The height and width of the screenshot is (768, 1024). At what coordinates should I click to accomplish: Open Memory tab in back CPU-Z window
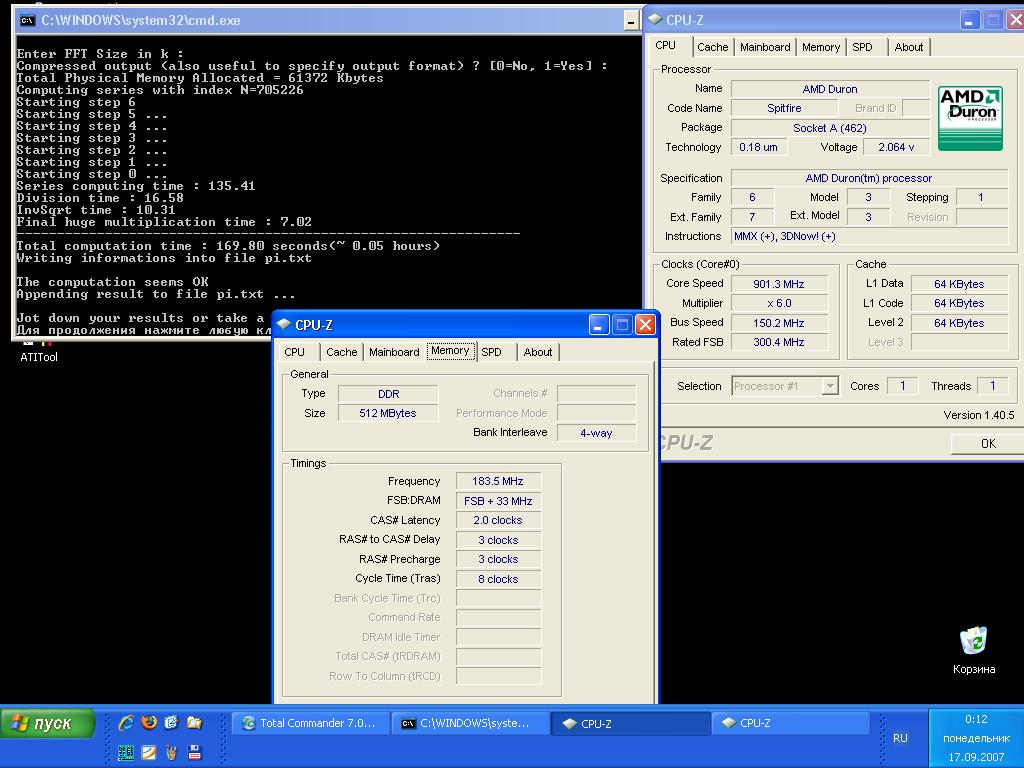click(821, 47)
